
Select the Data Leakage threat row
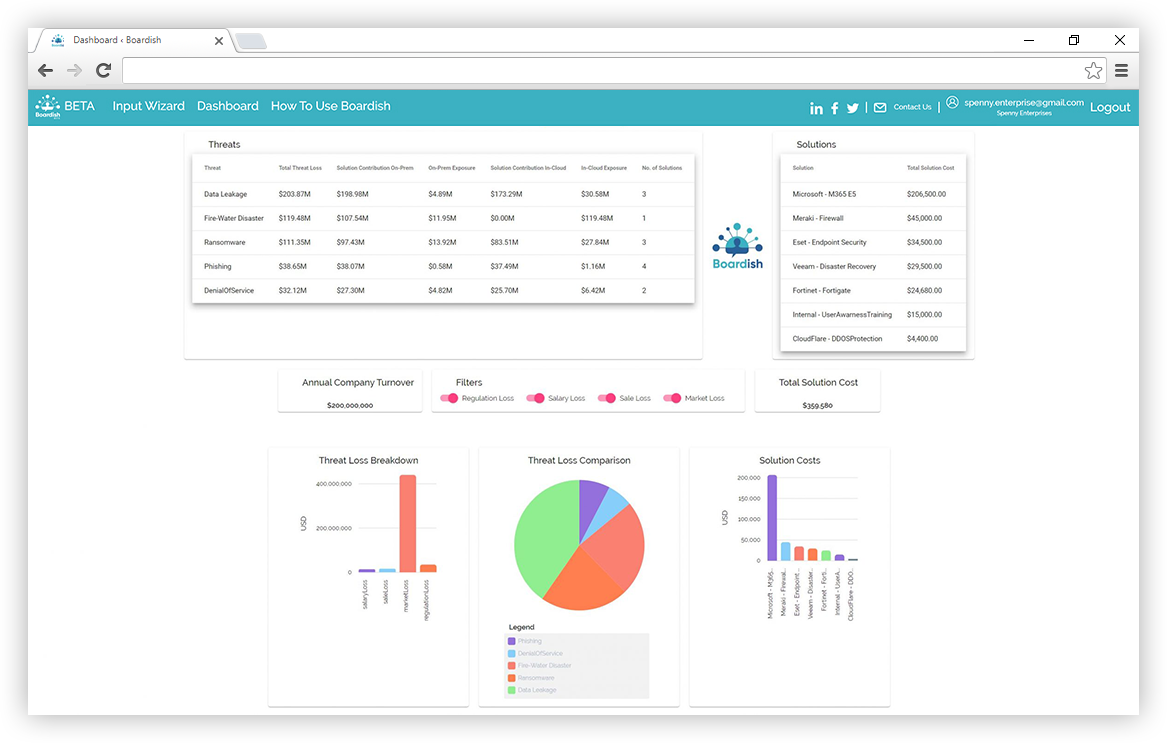coord(443,194)
